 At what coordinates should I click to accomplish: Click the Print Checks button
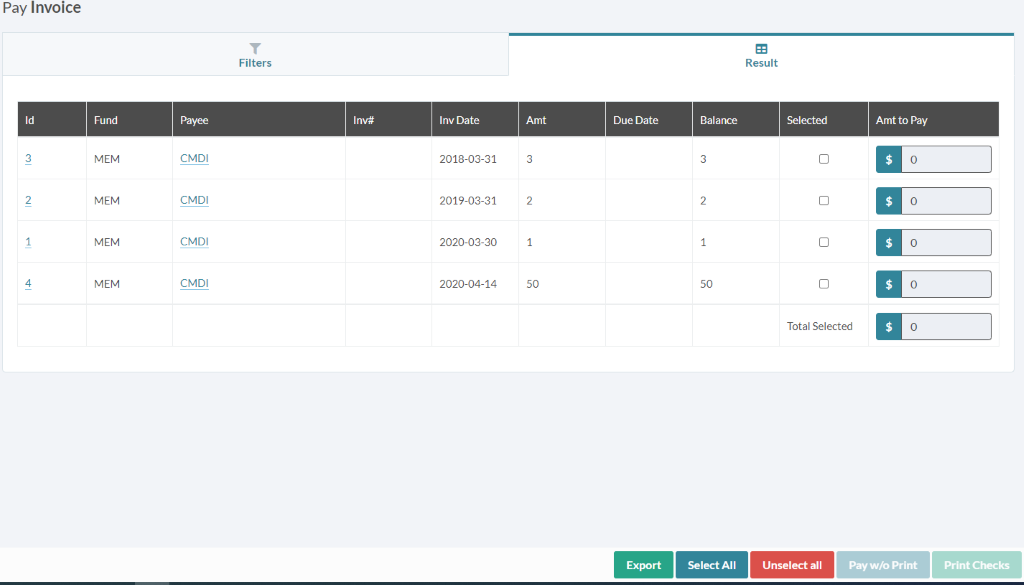pyautogui.click(x=976, y=565)
